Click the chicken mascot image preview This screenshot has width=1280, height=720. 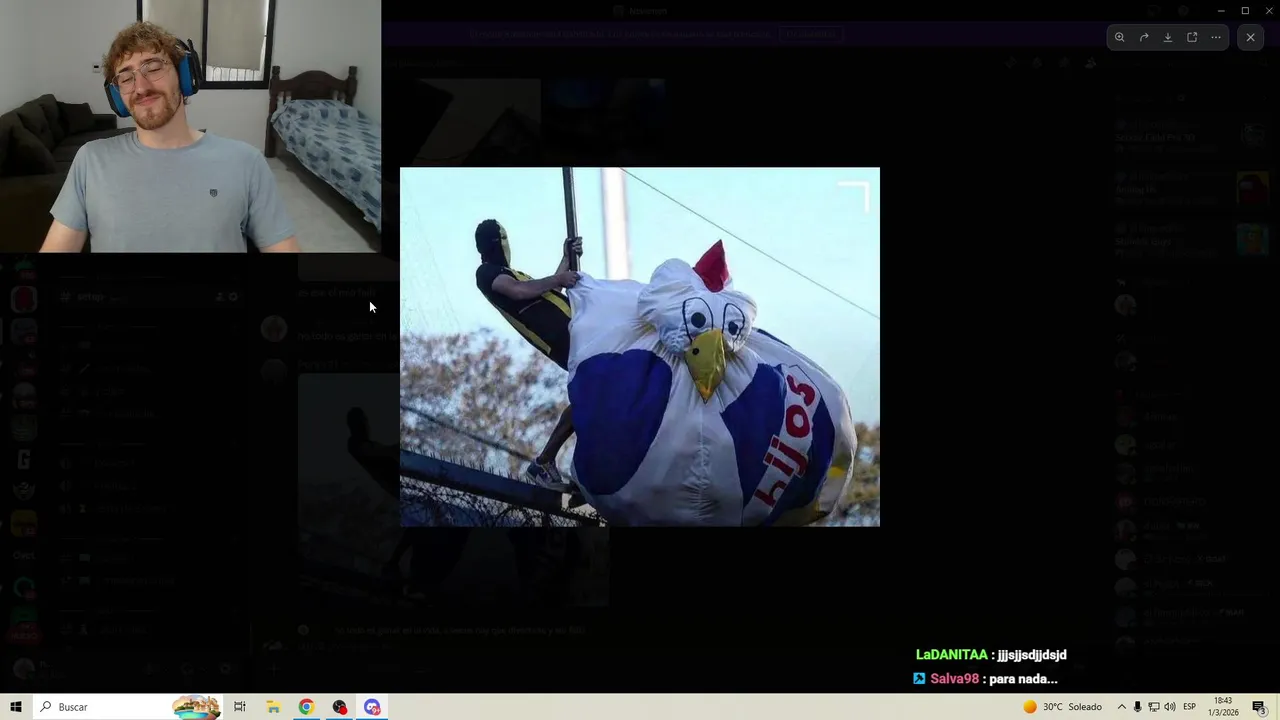(640, 347)
